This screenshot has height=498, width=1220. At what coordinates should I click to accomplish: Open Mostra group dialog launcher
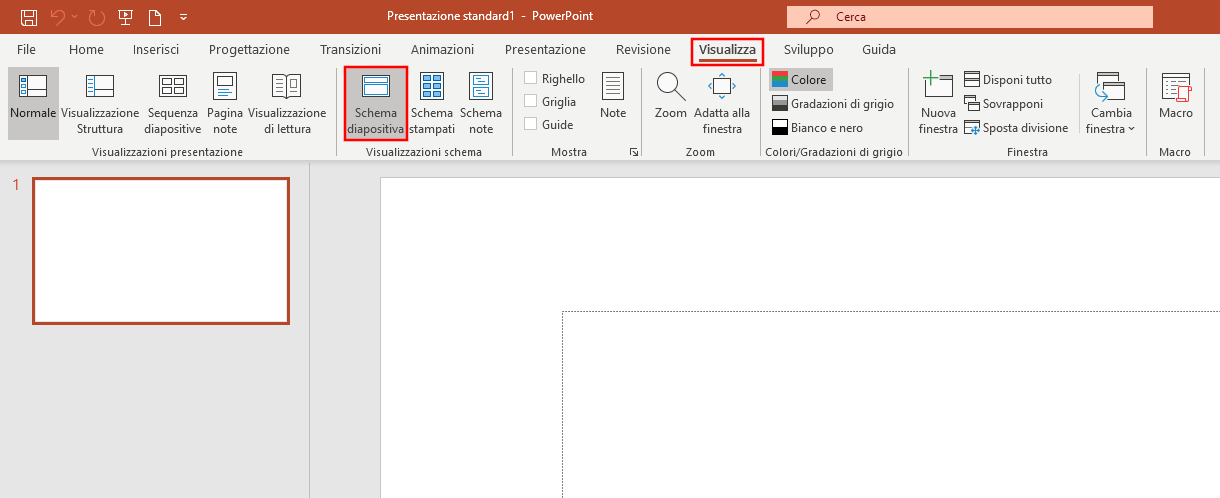point(633,152)
